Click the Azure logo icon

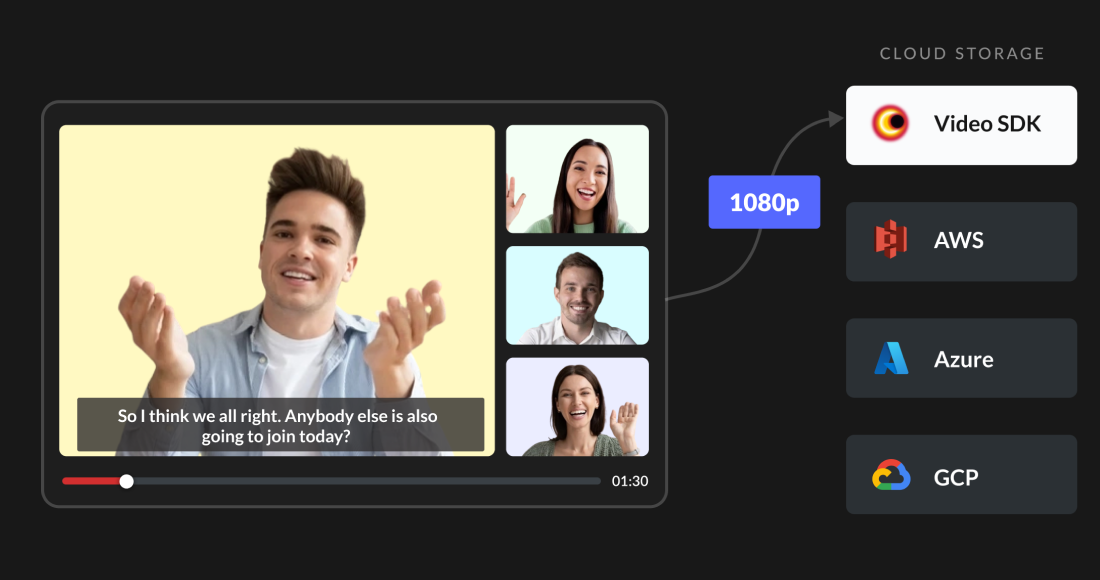(x=888, y=358)
